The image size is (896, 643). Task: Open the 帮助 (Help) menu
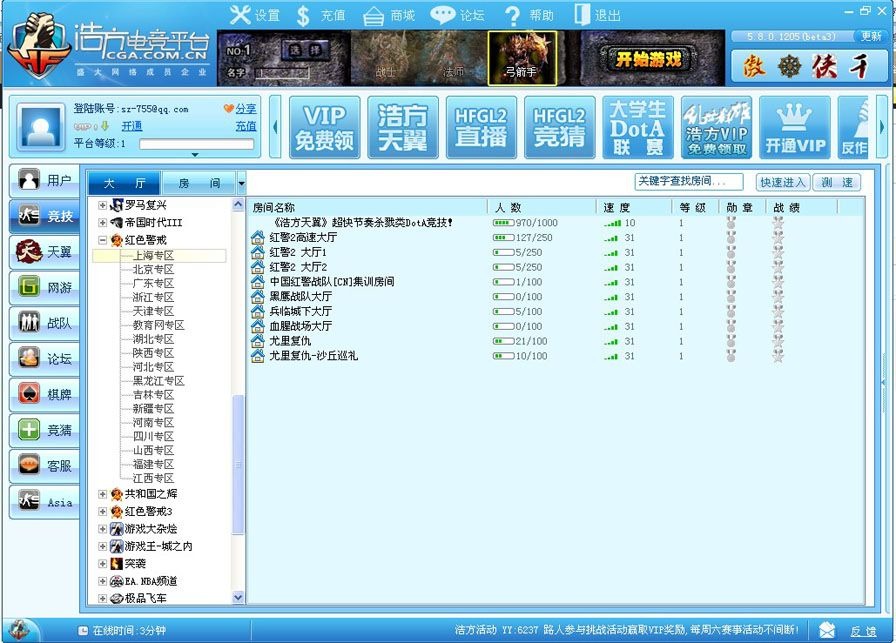point(527,16)
